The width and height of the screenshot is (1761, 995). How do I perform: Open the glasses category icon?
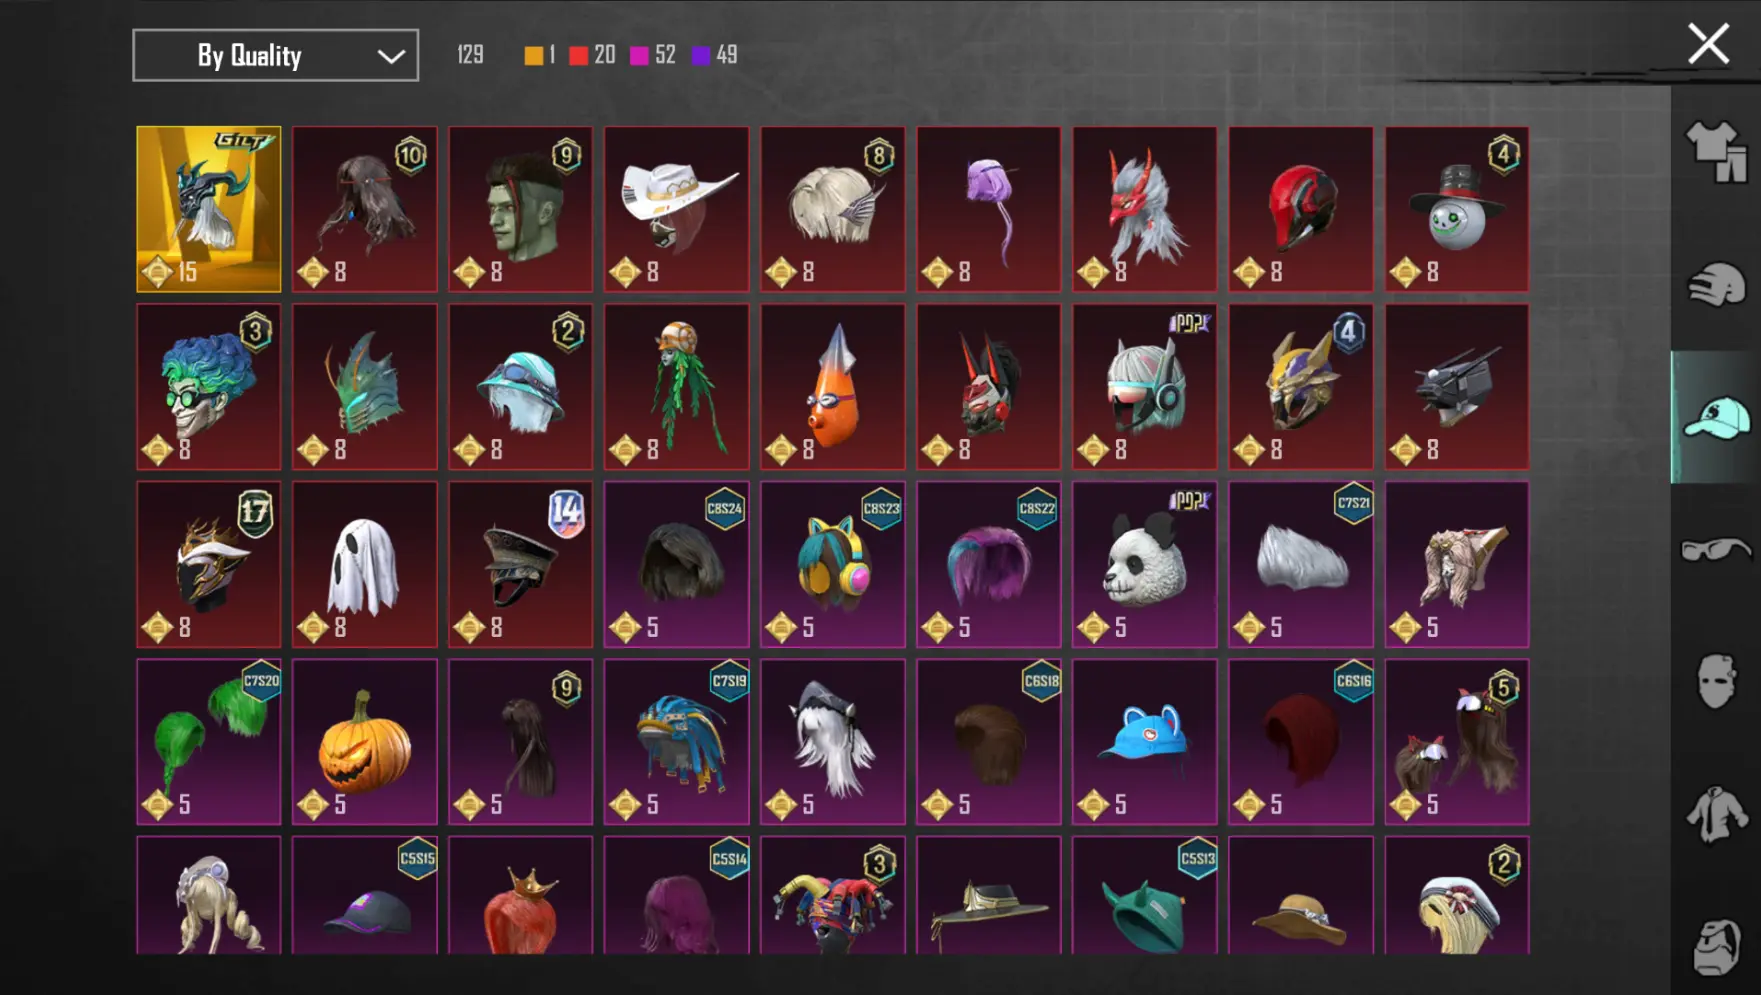tap(1716, 549)
